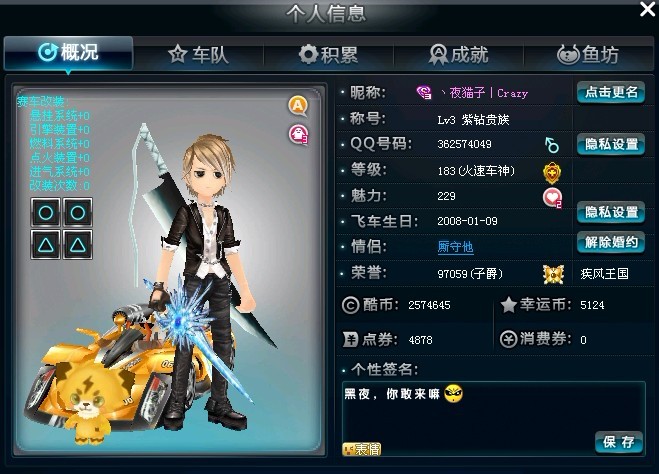Click the purple diamond nickname icon
The height and width of the screenshot is (474, 659).
(423, 92)
